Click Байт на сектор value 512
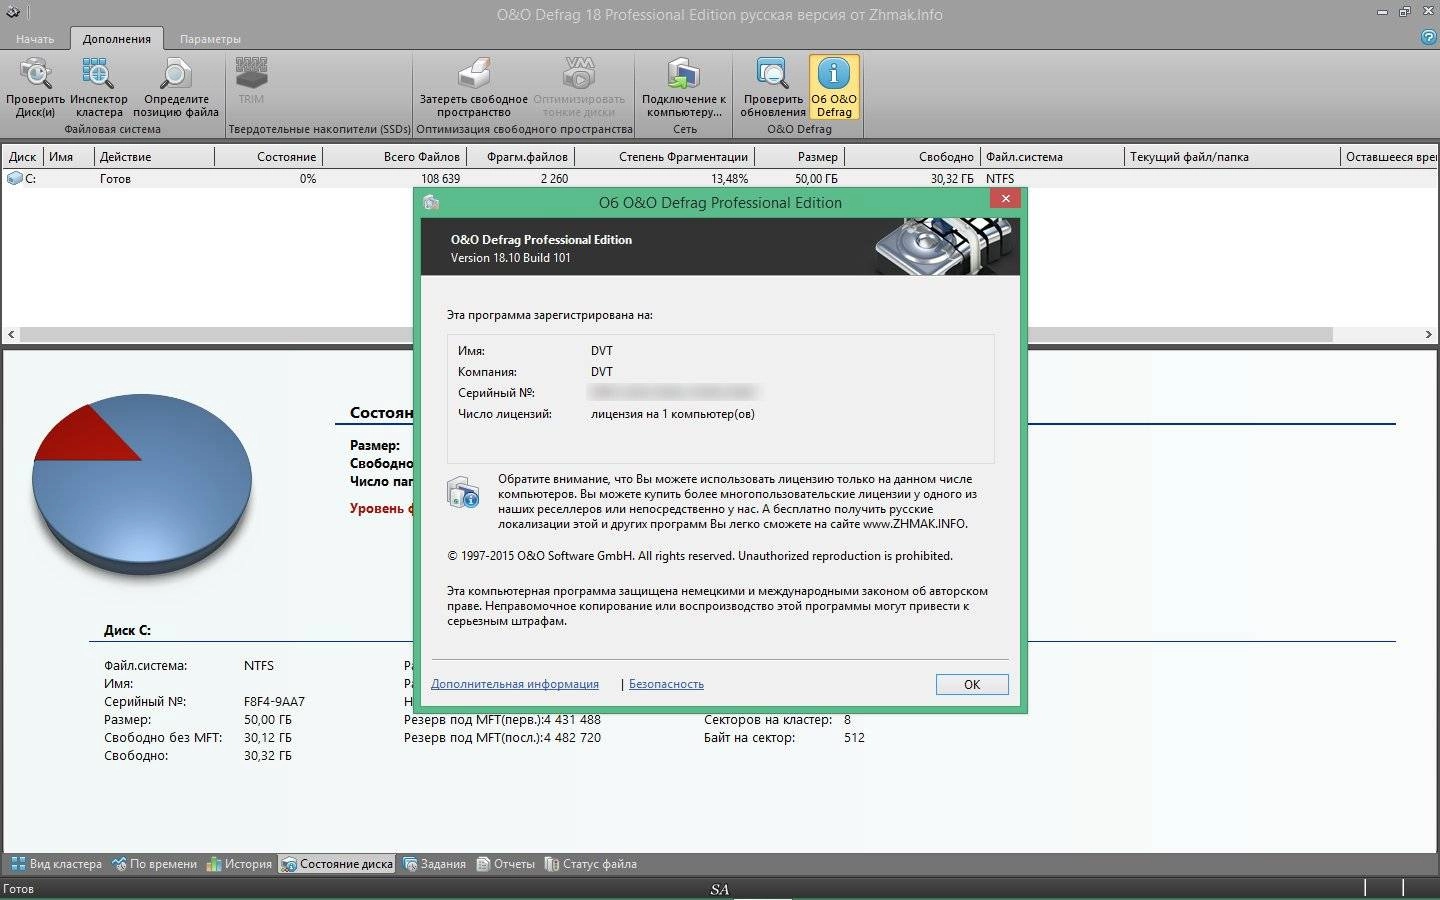The height and width of the screenshot is (900, 1440). tap(854, 738)
